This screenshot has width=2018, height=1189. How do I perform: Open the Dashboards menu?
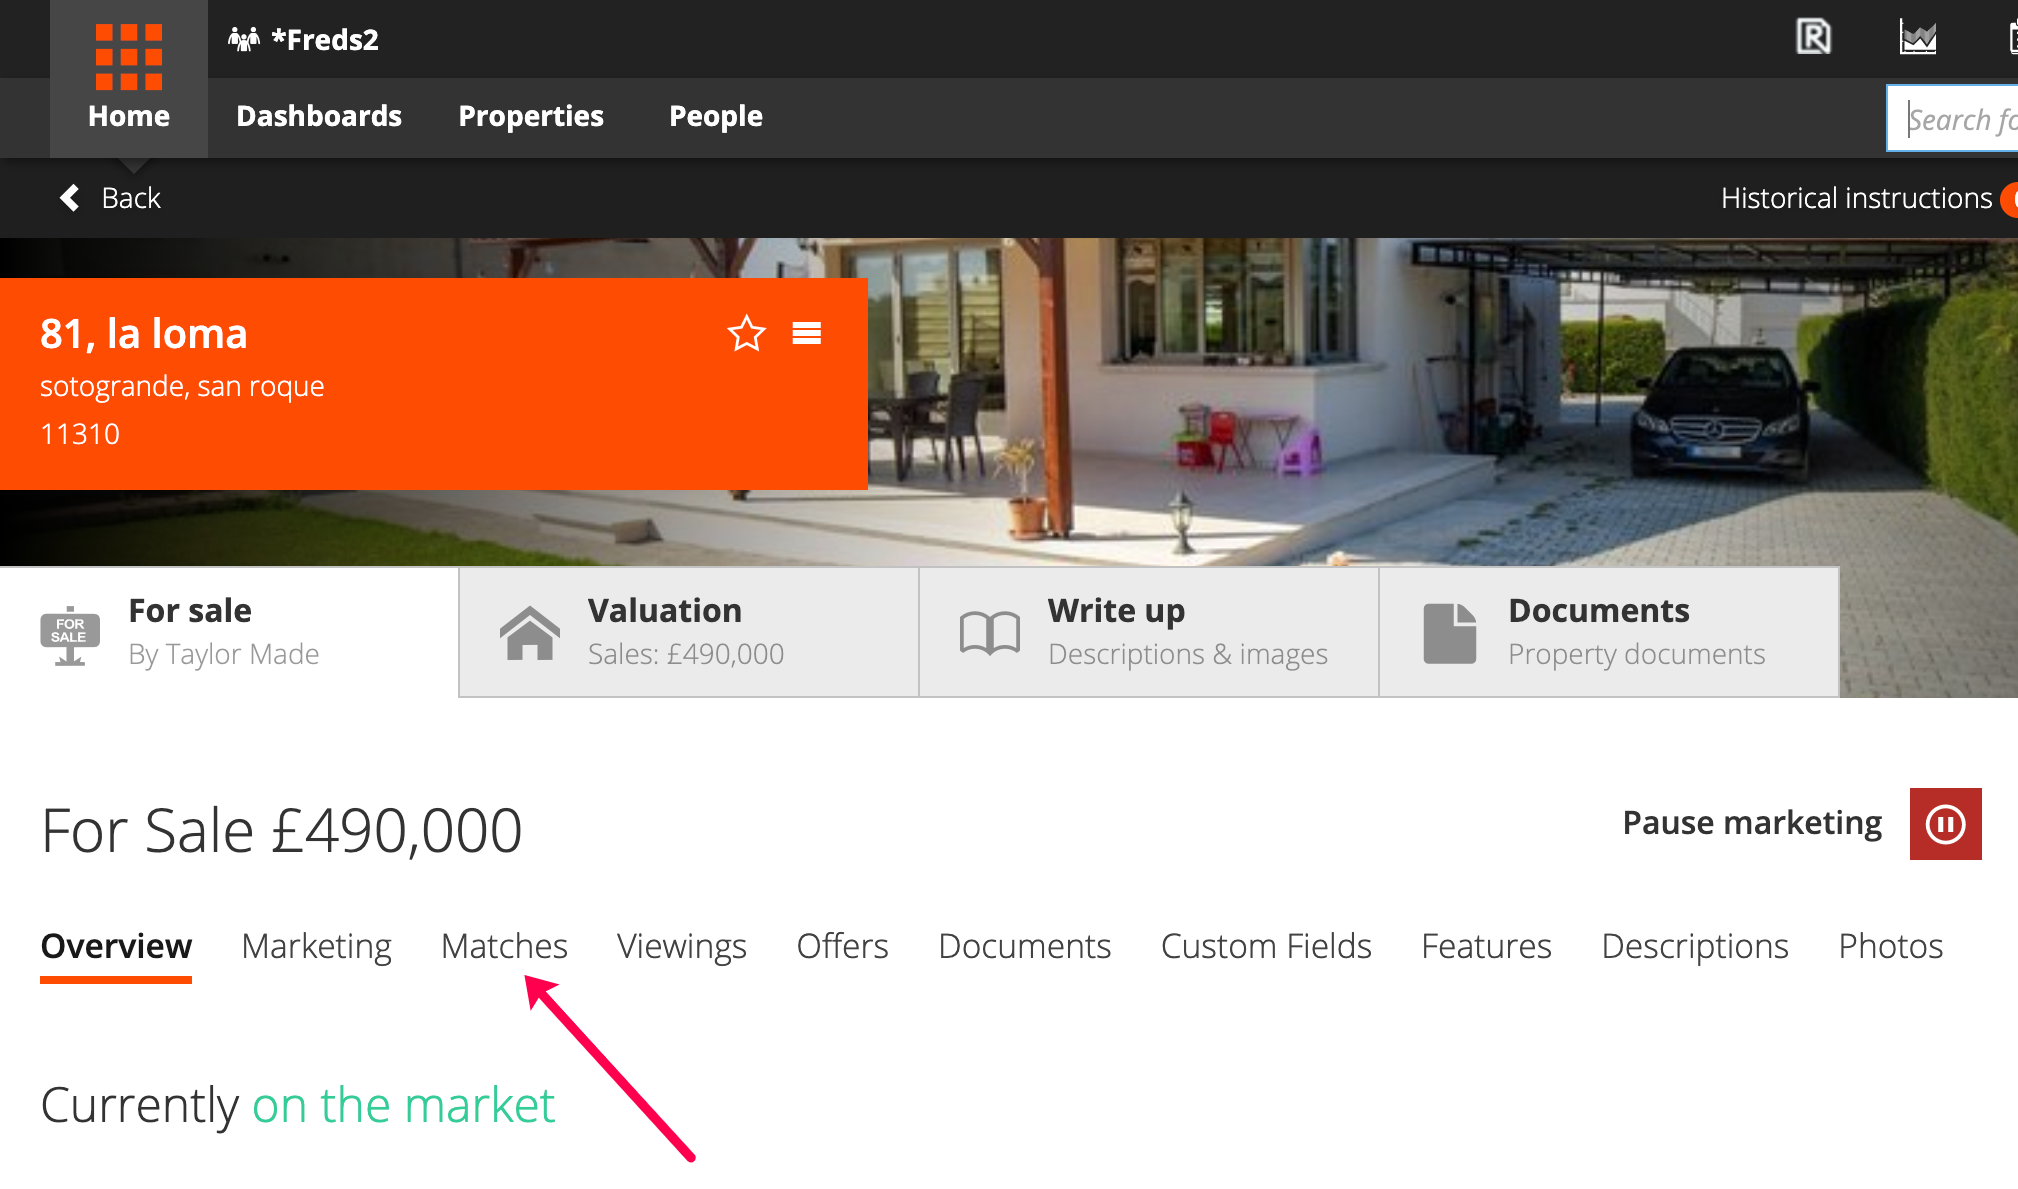tap(319, 116)
